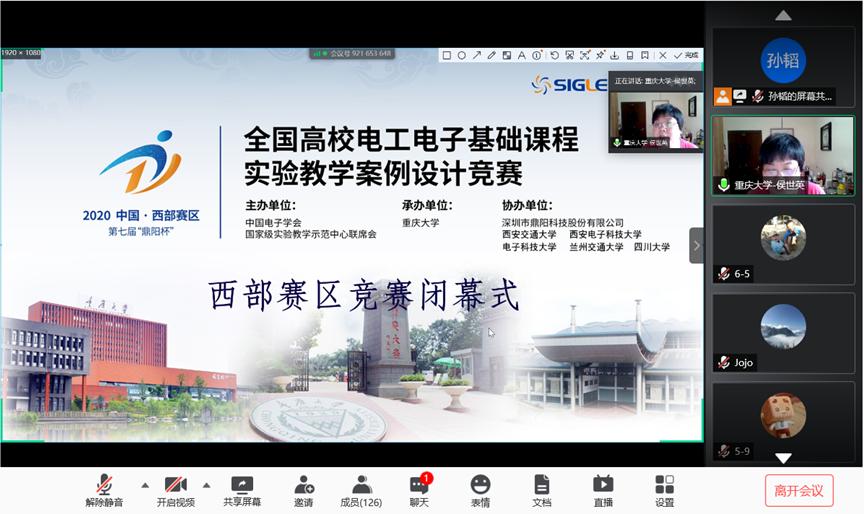
Task: Choose the text (A) annotation tool
Action: coord(521,56)
